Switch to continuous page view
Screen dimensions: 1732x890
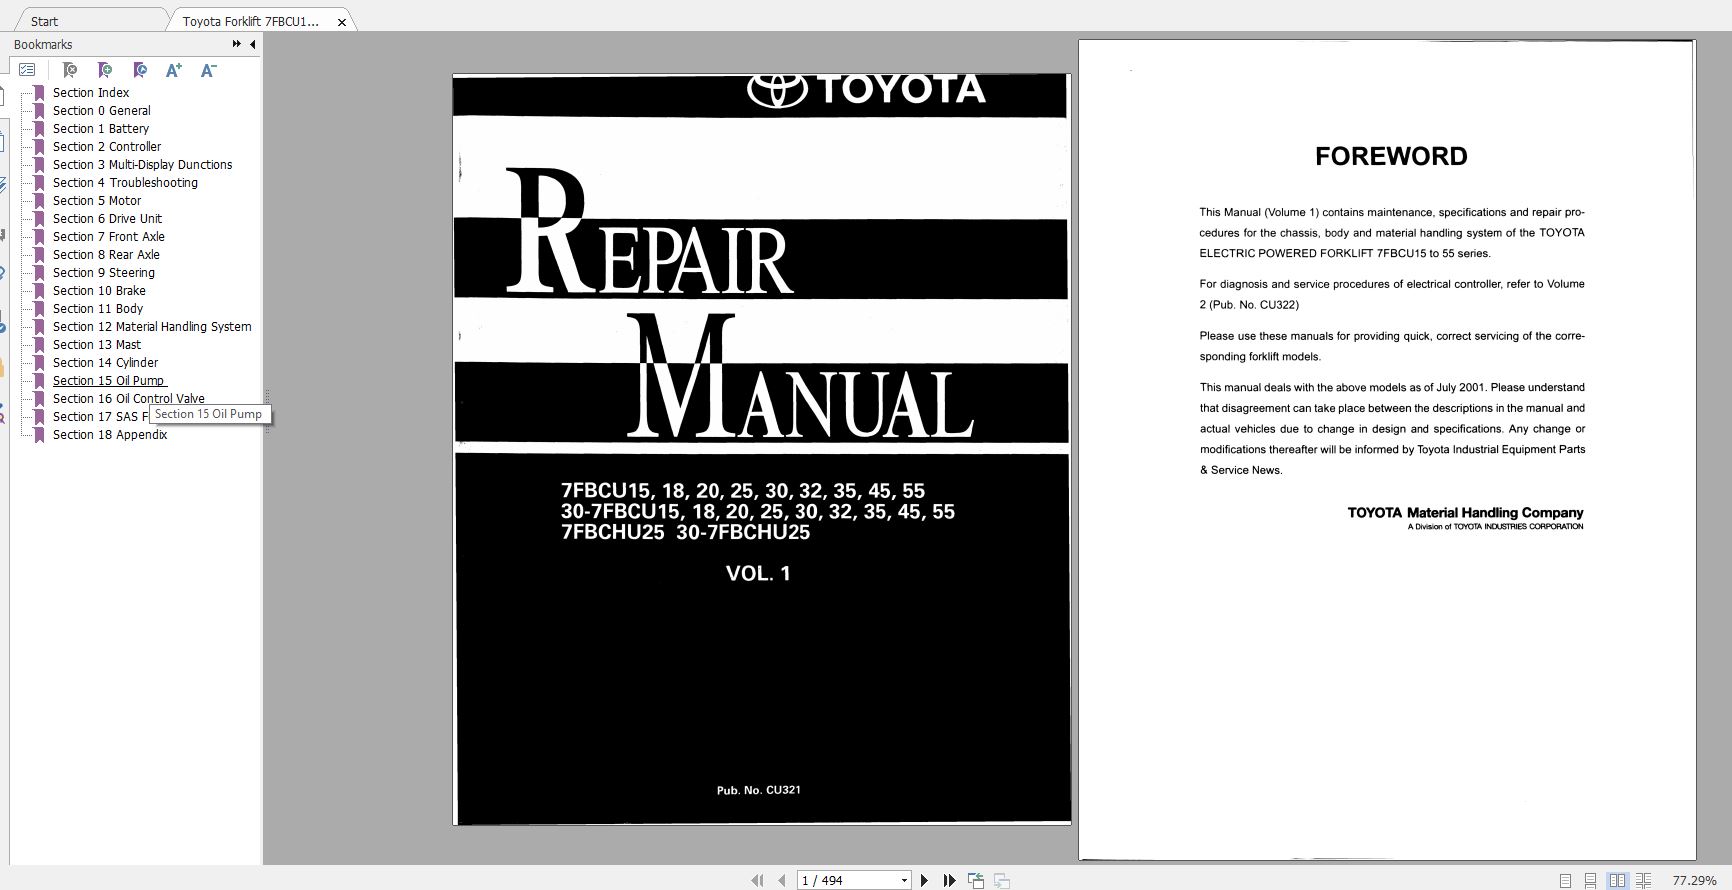pyautogui.click(x=1591, y=881)
